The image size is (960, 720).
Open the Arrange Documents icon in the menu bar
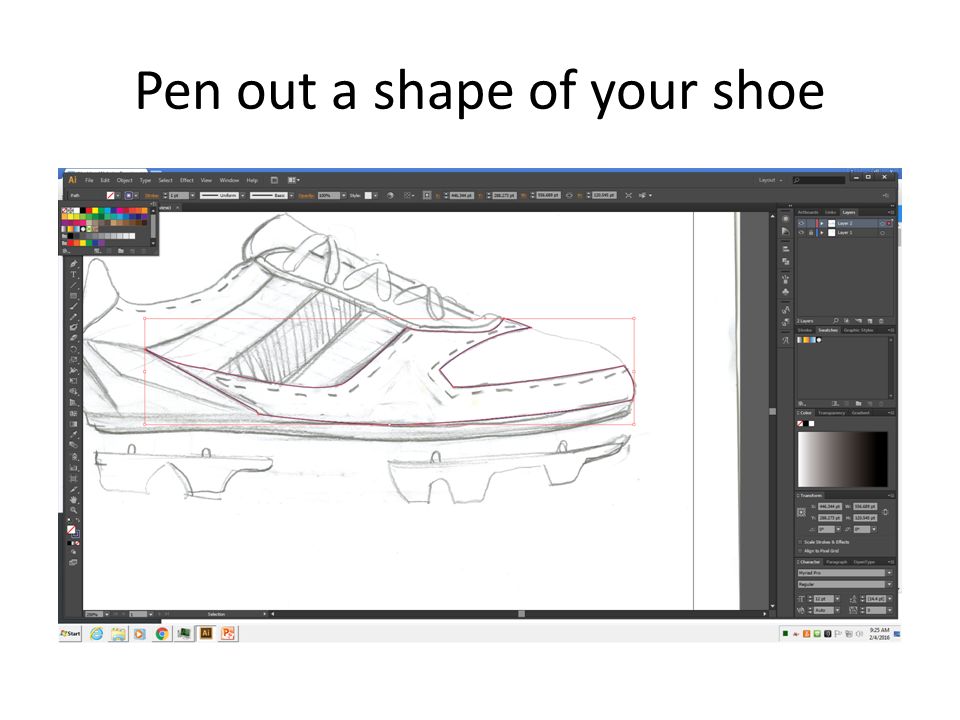tap(293, 180)
